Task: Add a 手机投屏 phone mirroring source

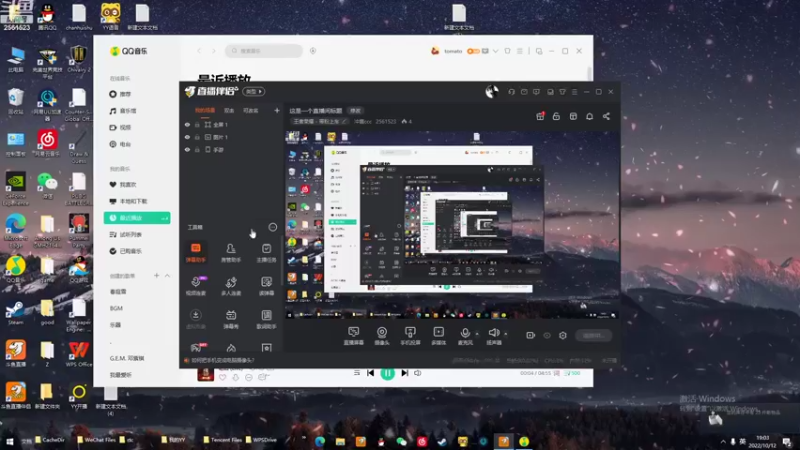Action: point(410,336)
